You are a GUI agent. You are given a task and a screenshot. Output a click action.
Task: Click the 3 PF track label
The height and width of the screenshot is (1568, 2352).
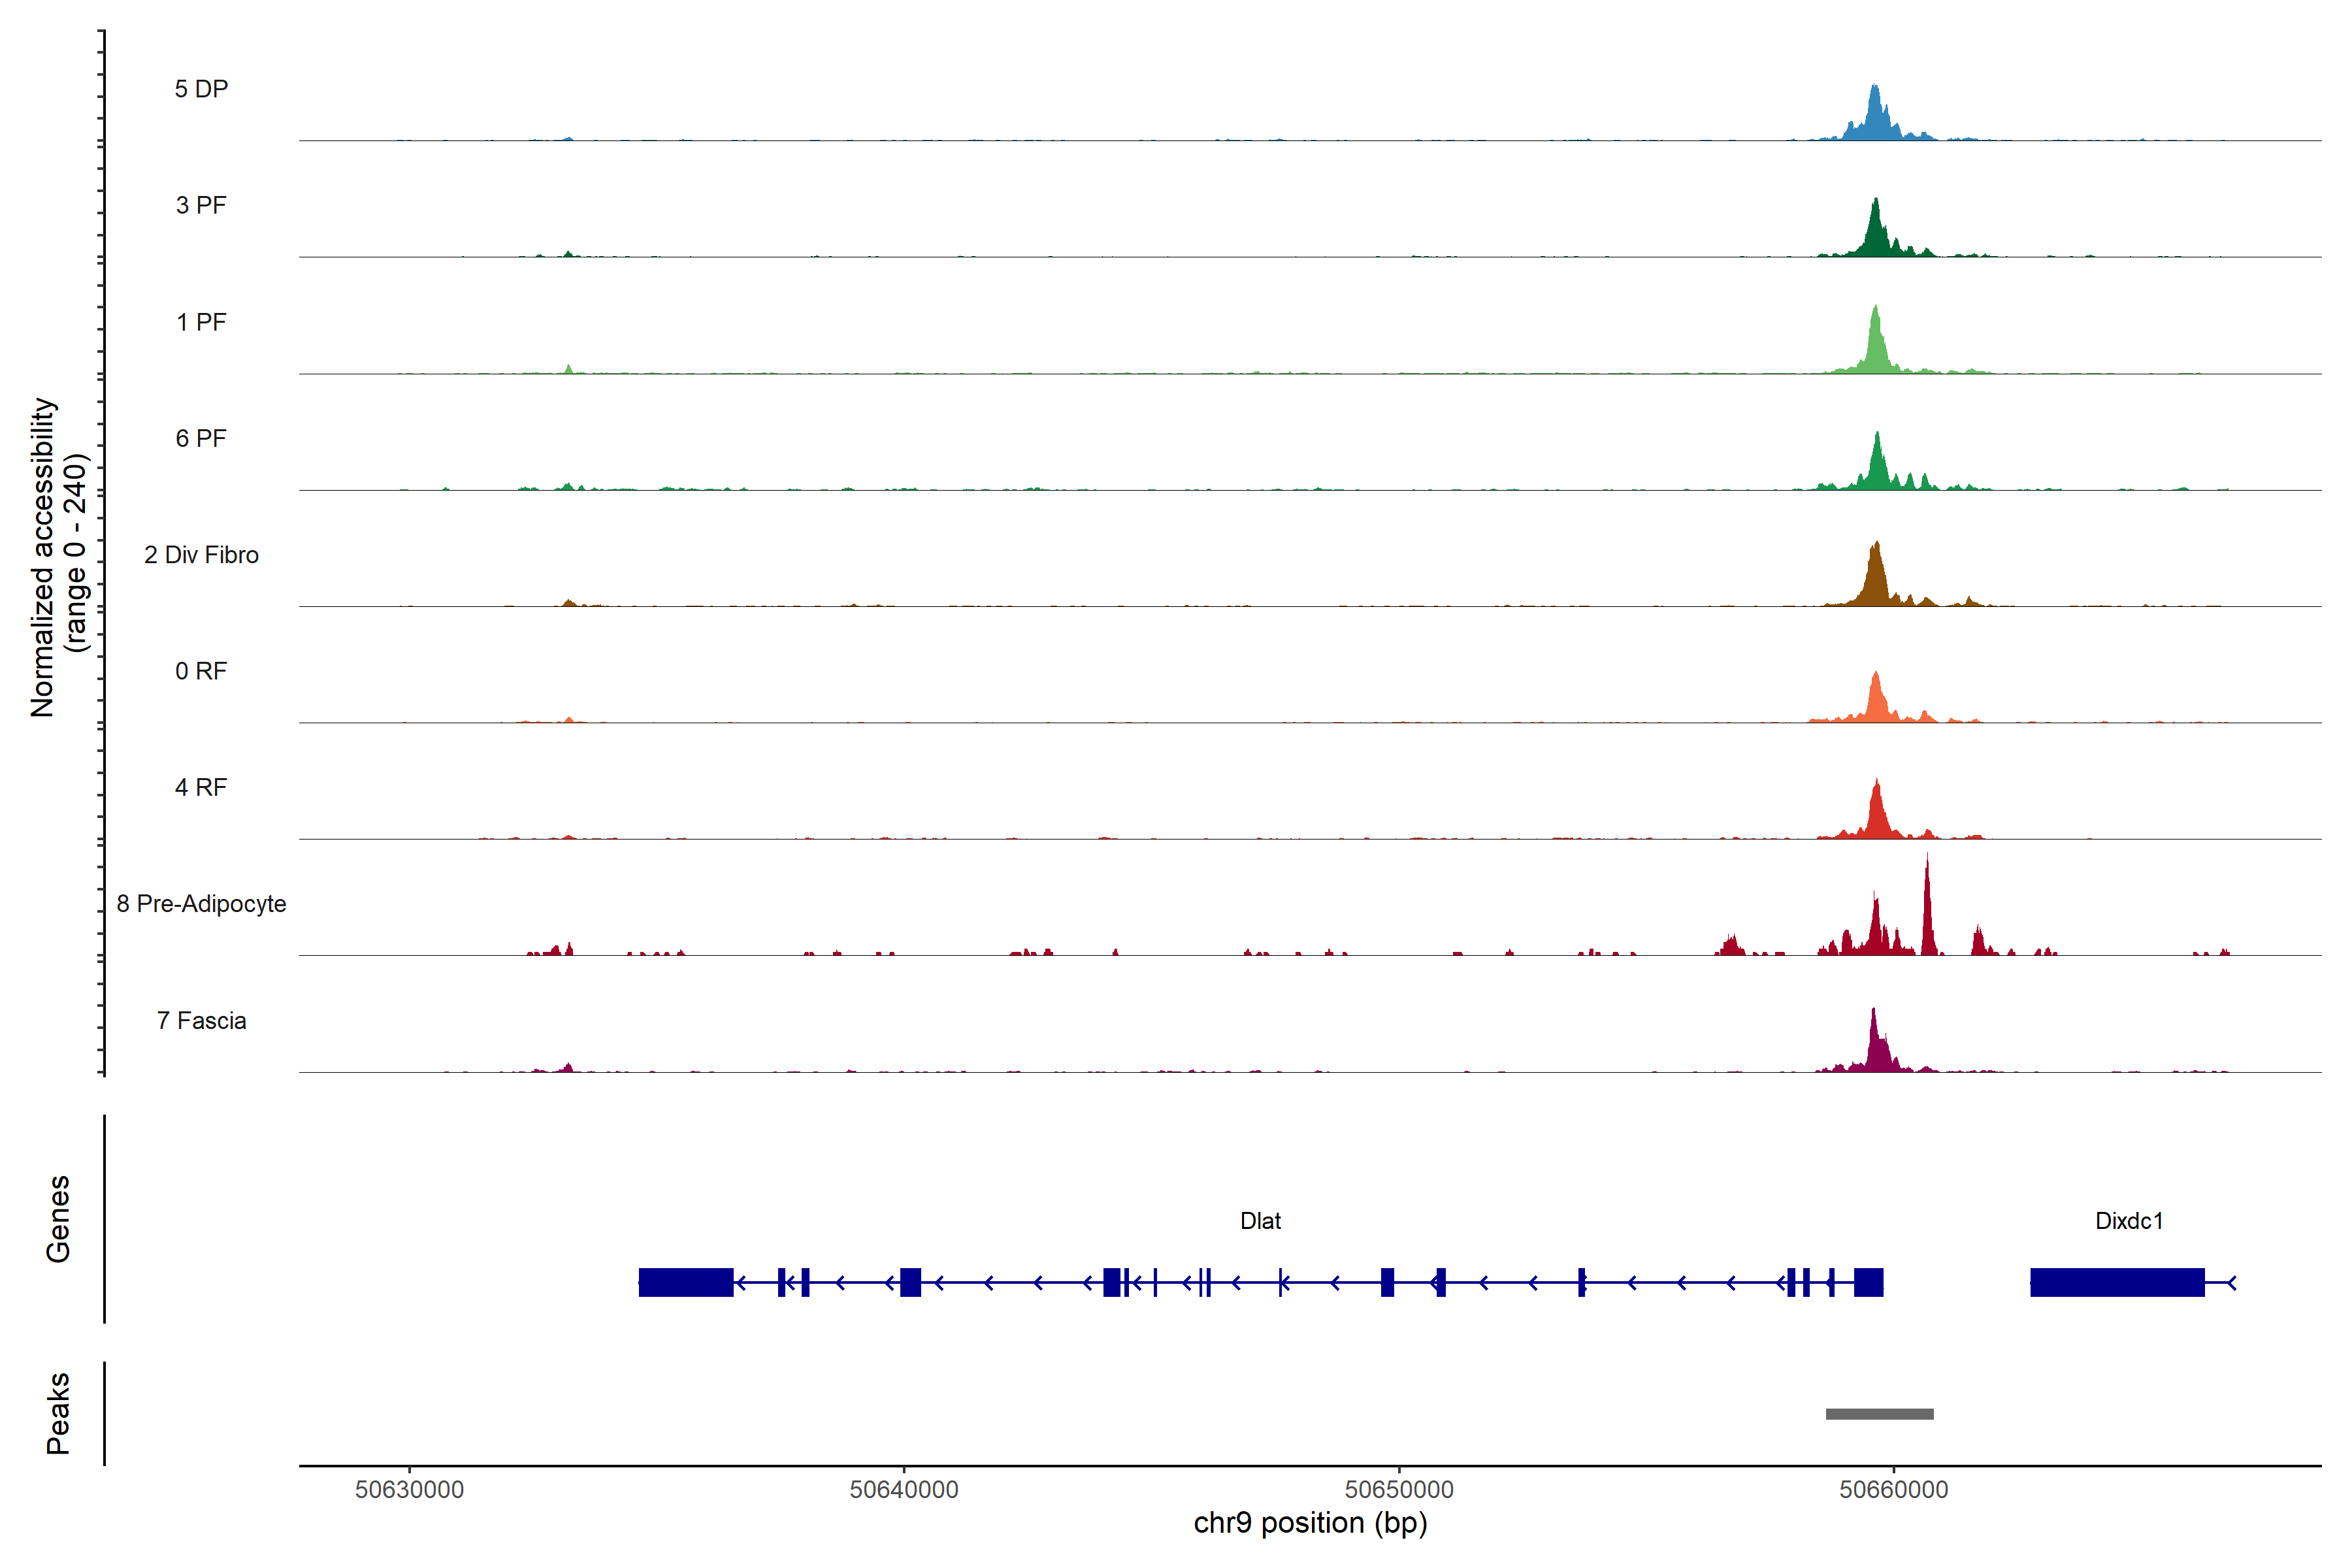click(201, 205)
